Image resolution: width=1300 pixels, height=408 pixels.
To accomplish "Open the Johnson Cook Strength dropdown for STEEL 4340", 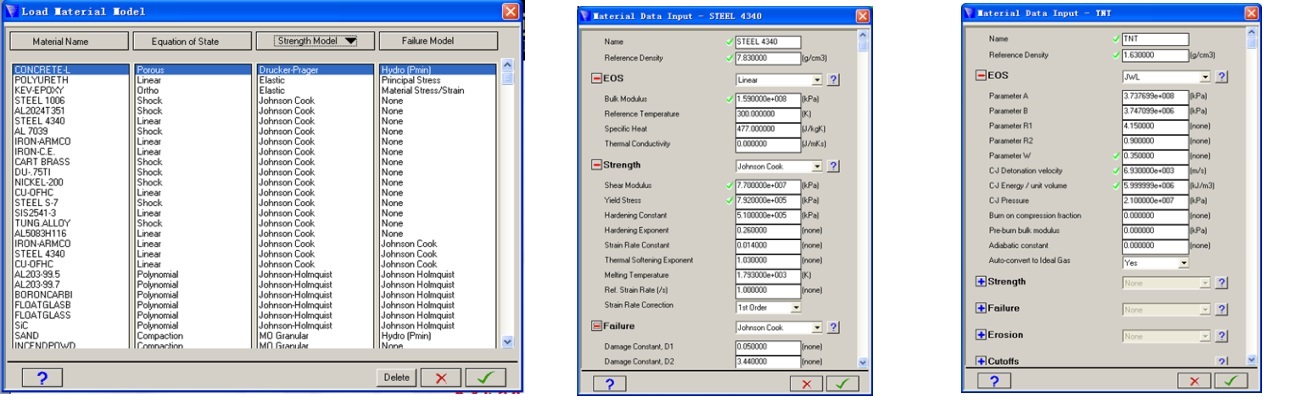I will (x=778, y=165).
